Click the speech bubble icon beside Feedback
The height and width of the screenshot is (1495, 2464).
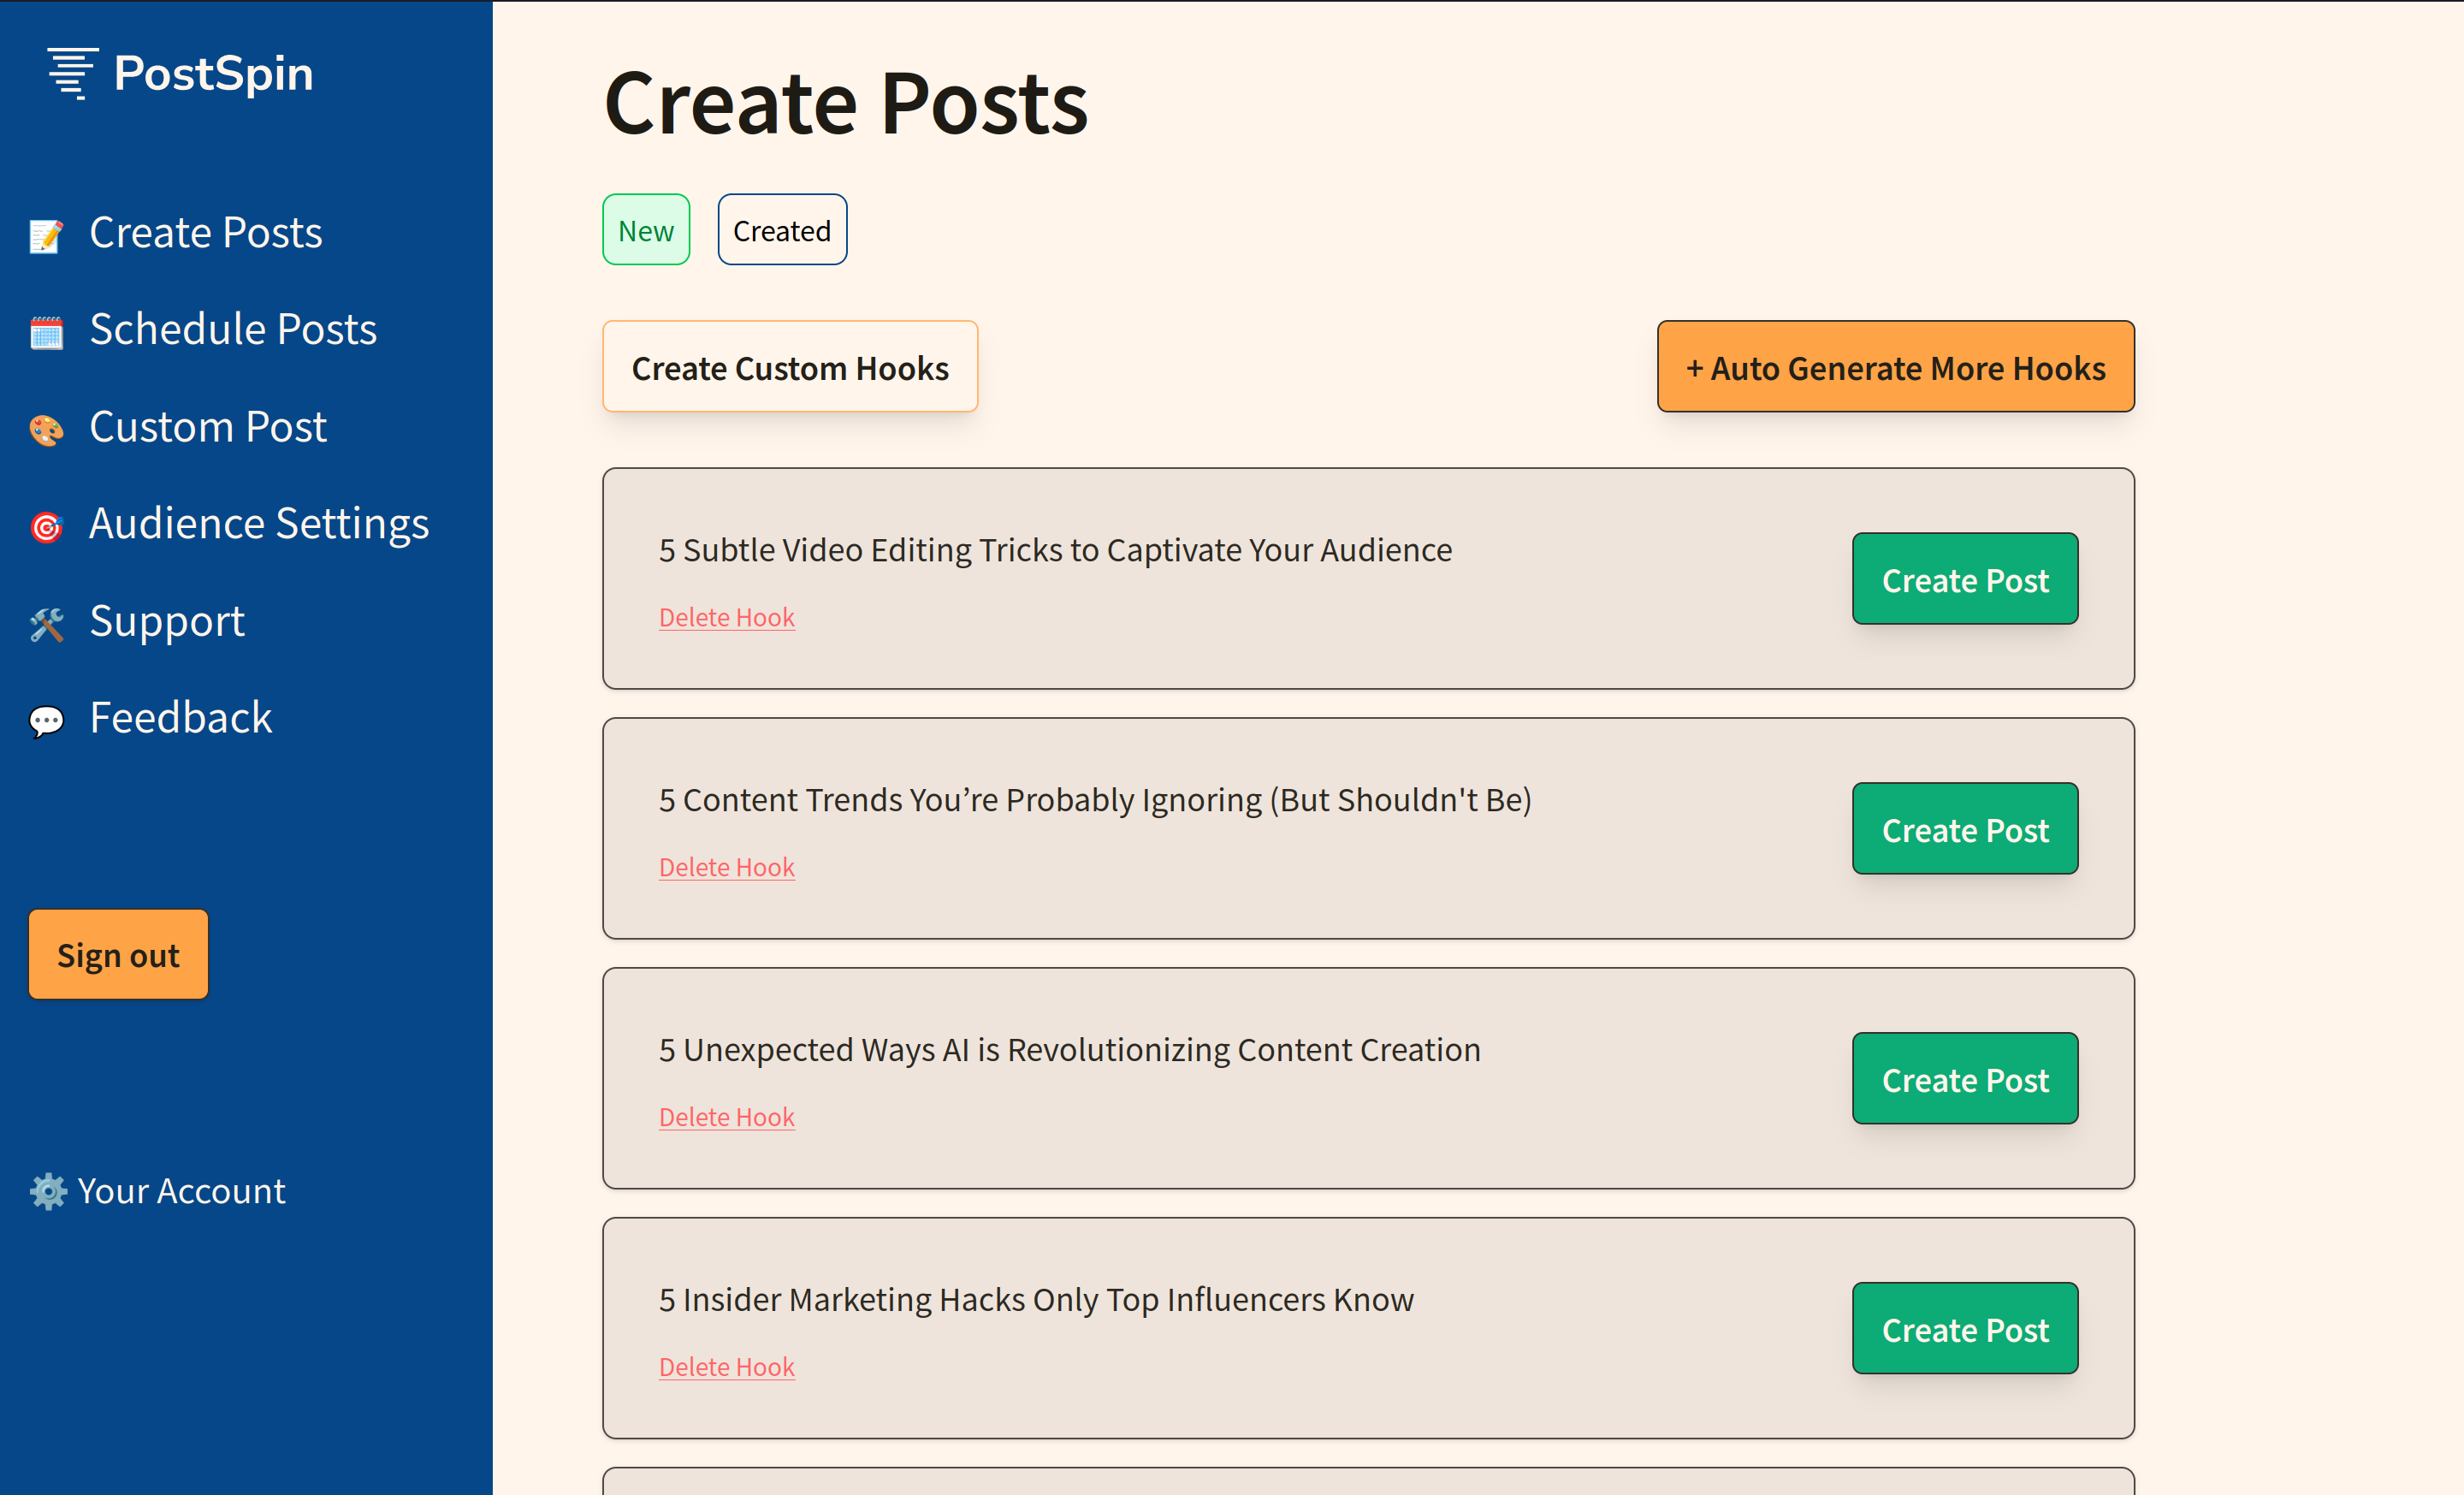tap(46, 720)
